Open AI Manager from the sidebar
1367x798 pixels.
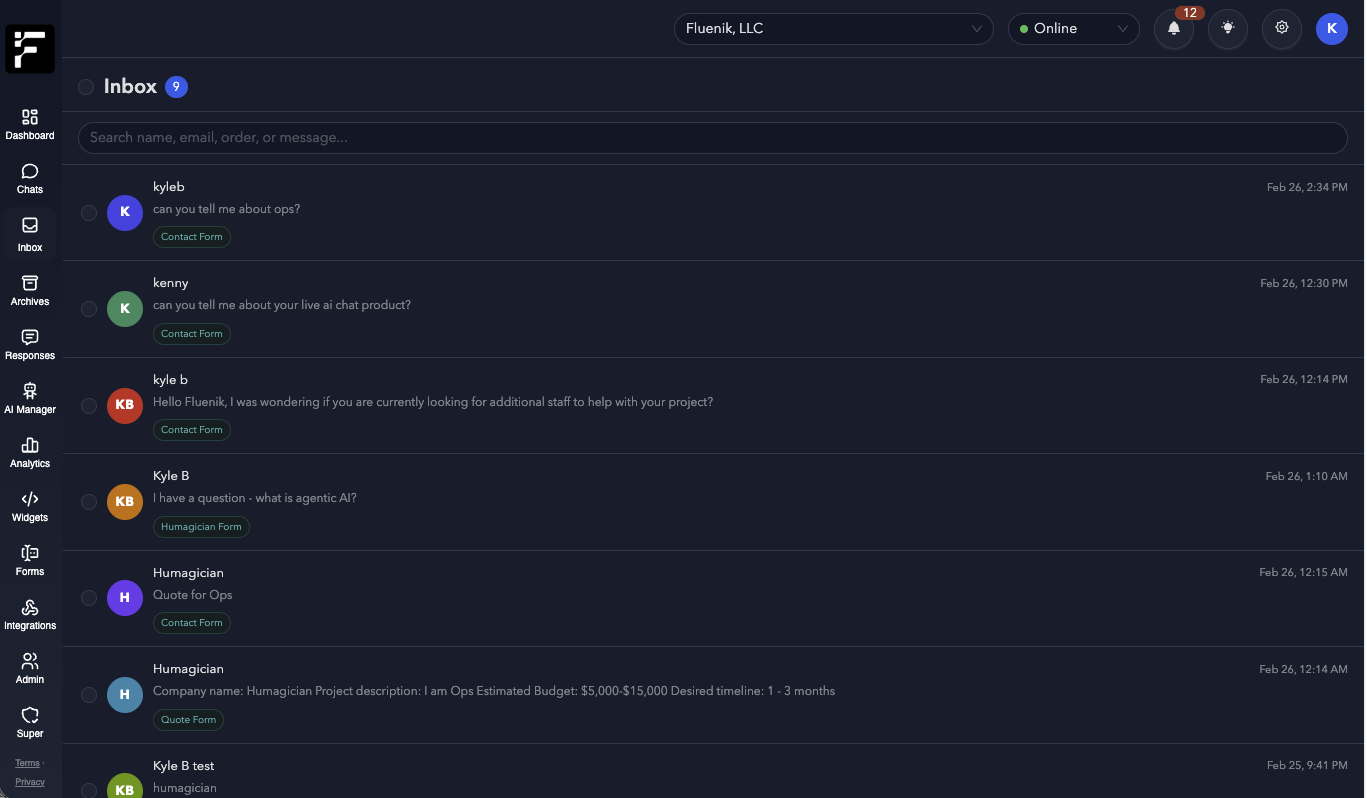(x=29, y=399)
